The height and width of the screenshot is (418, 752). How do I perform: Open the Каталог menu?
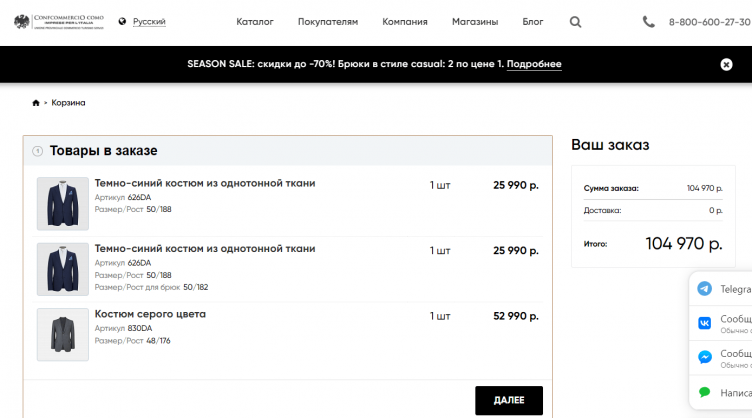[x=254, y=22]
